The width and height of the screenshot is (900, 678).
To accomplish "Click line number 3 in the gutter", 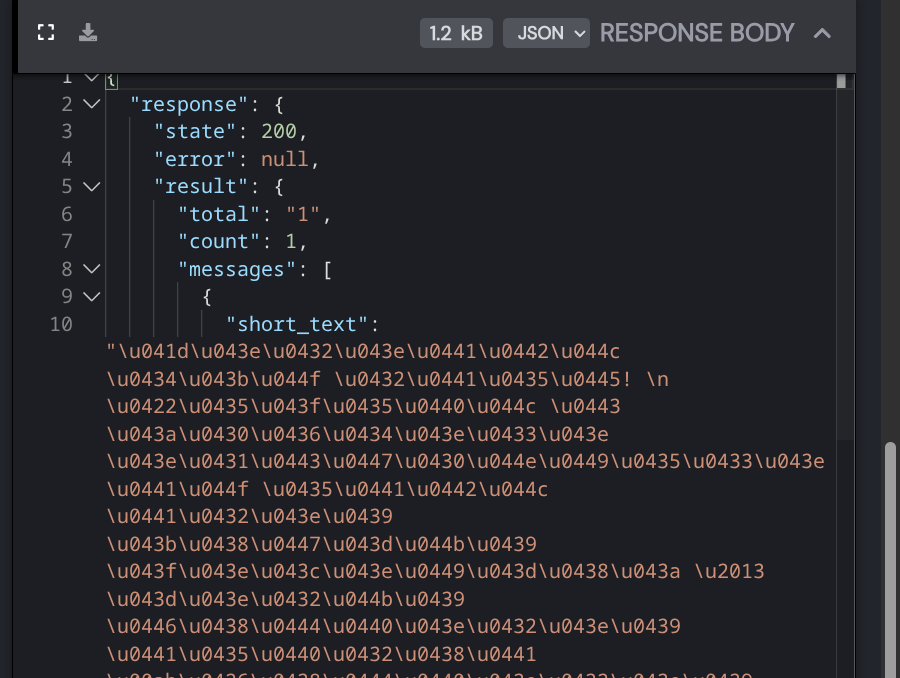I will point(66,131).
